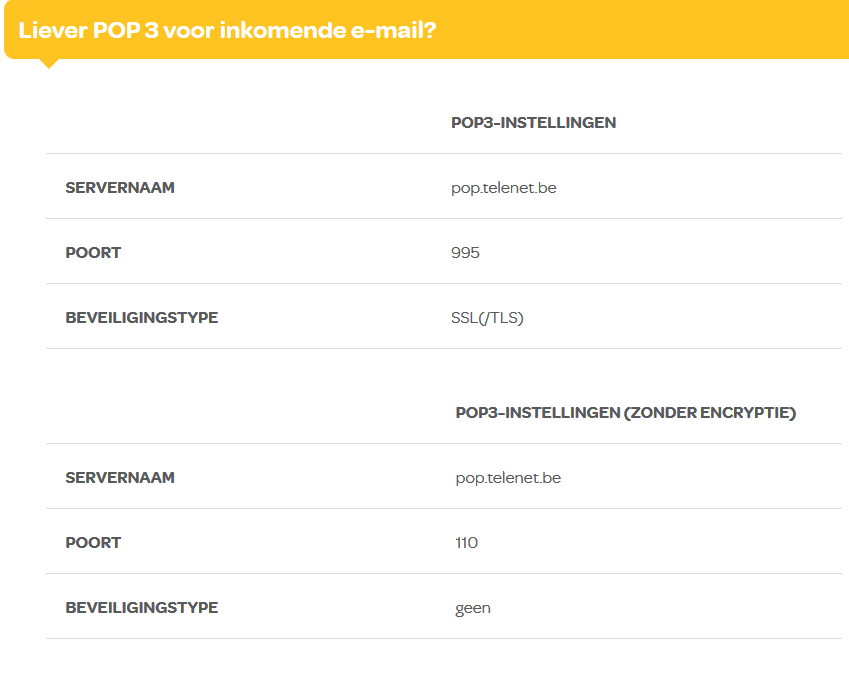
Task: Click BEVEILIGINGSTYPE label beside 'geen'
Action: point(141,608)
